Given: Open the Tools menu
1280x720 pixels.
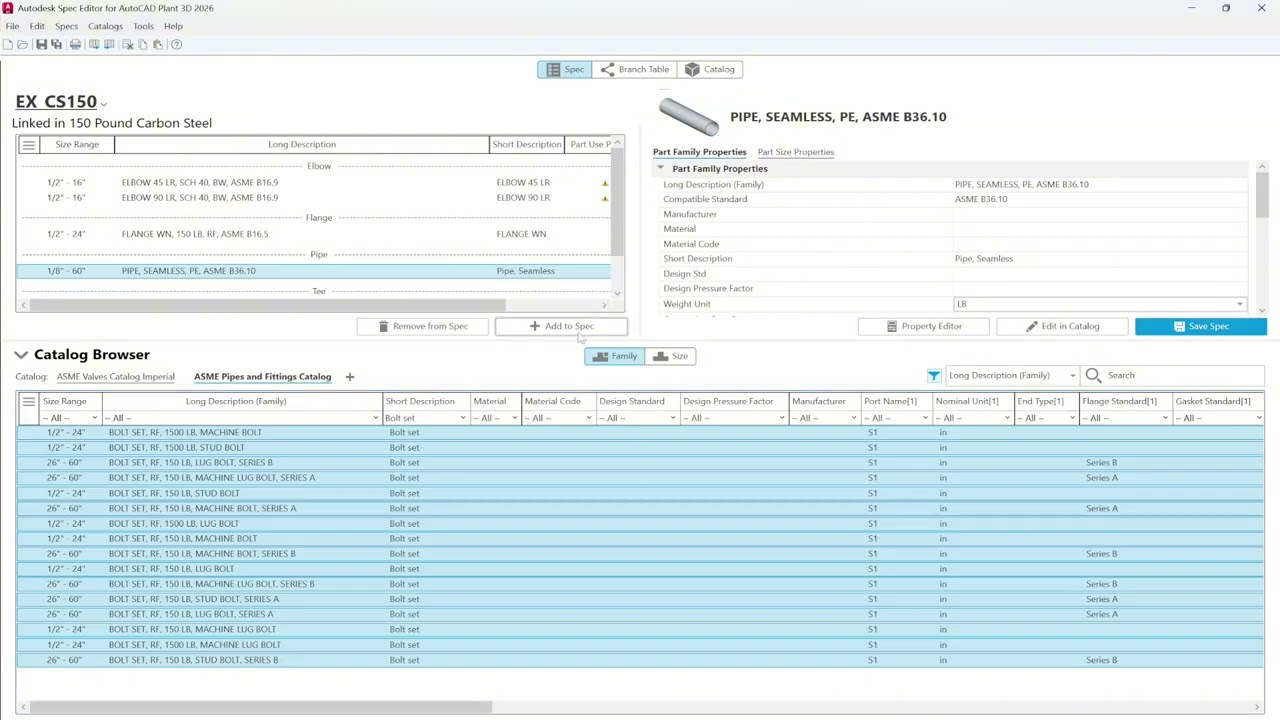Looking at the screenshot, I should pos(143,26).
